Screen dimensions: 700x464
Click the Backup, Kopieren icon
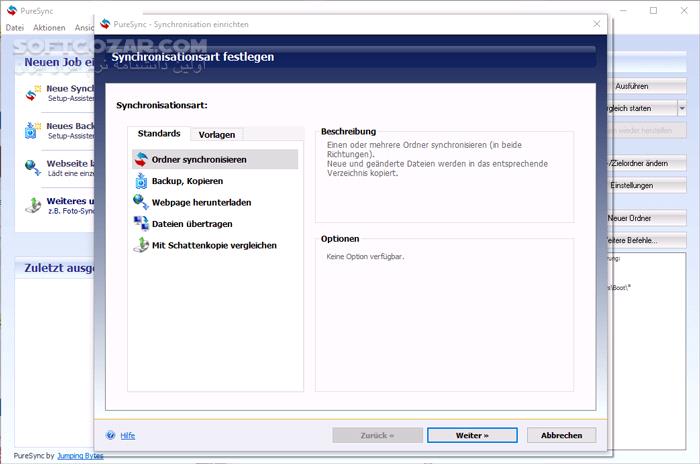141,181
